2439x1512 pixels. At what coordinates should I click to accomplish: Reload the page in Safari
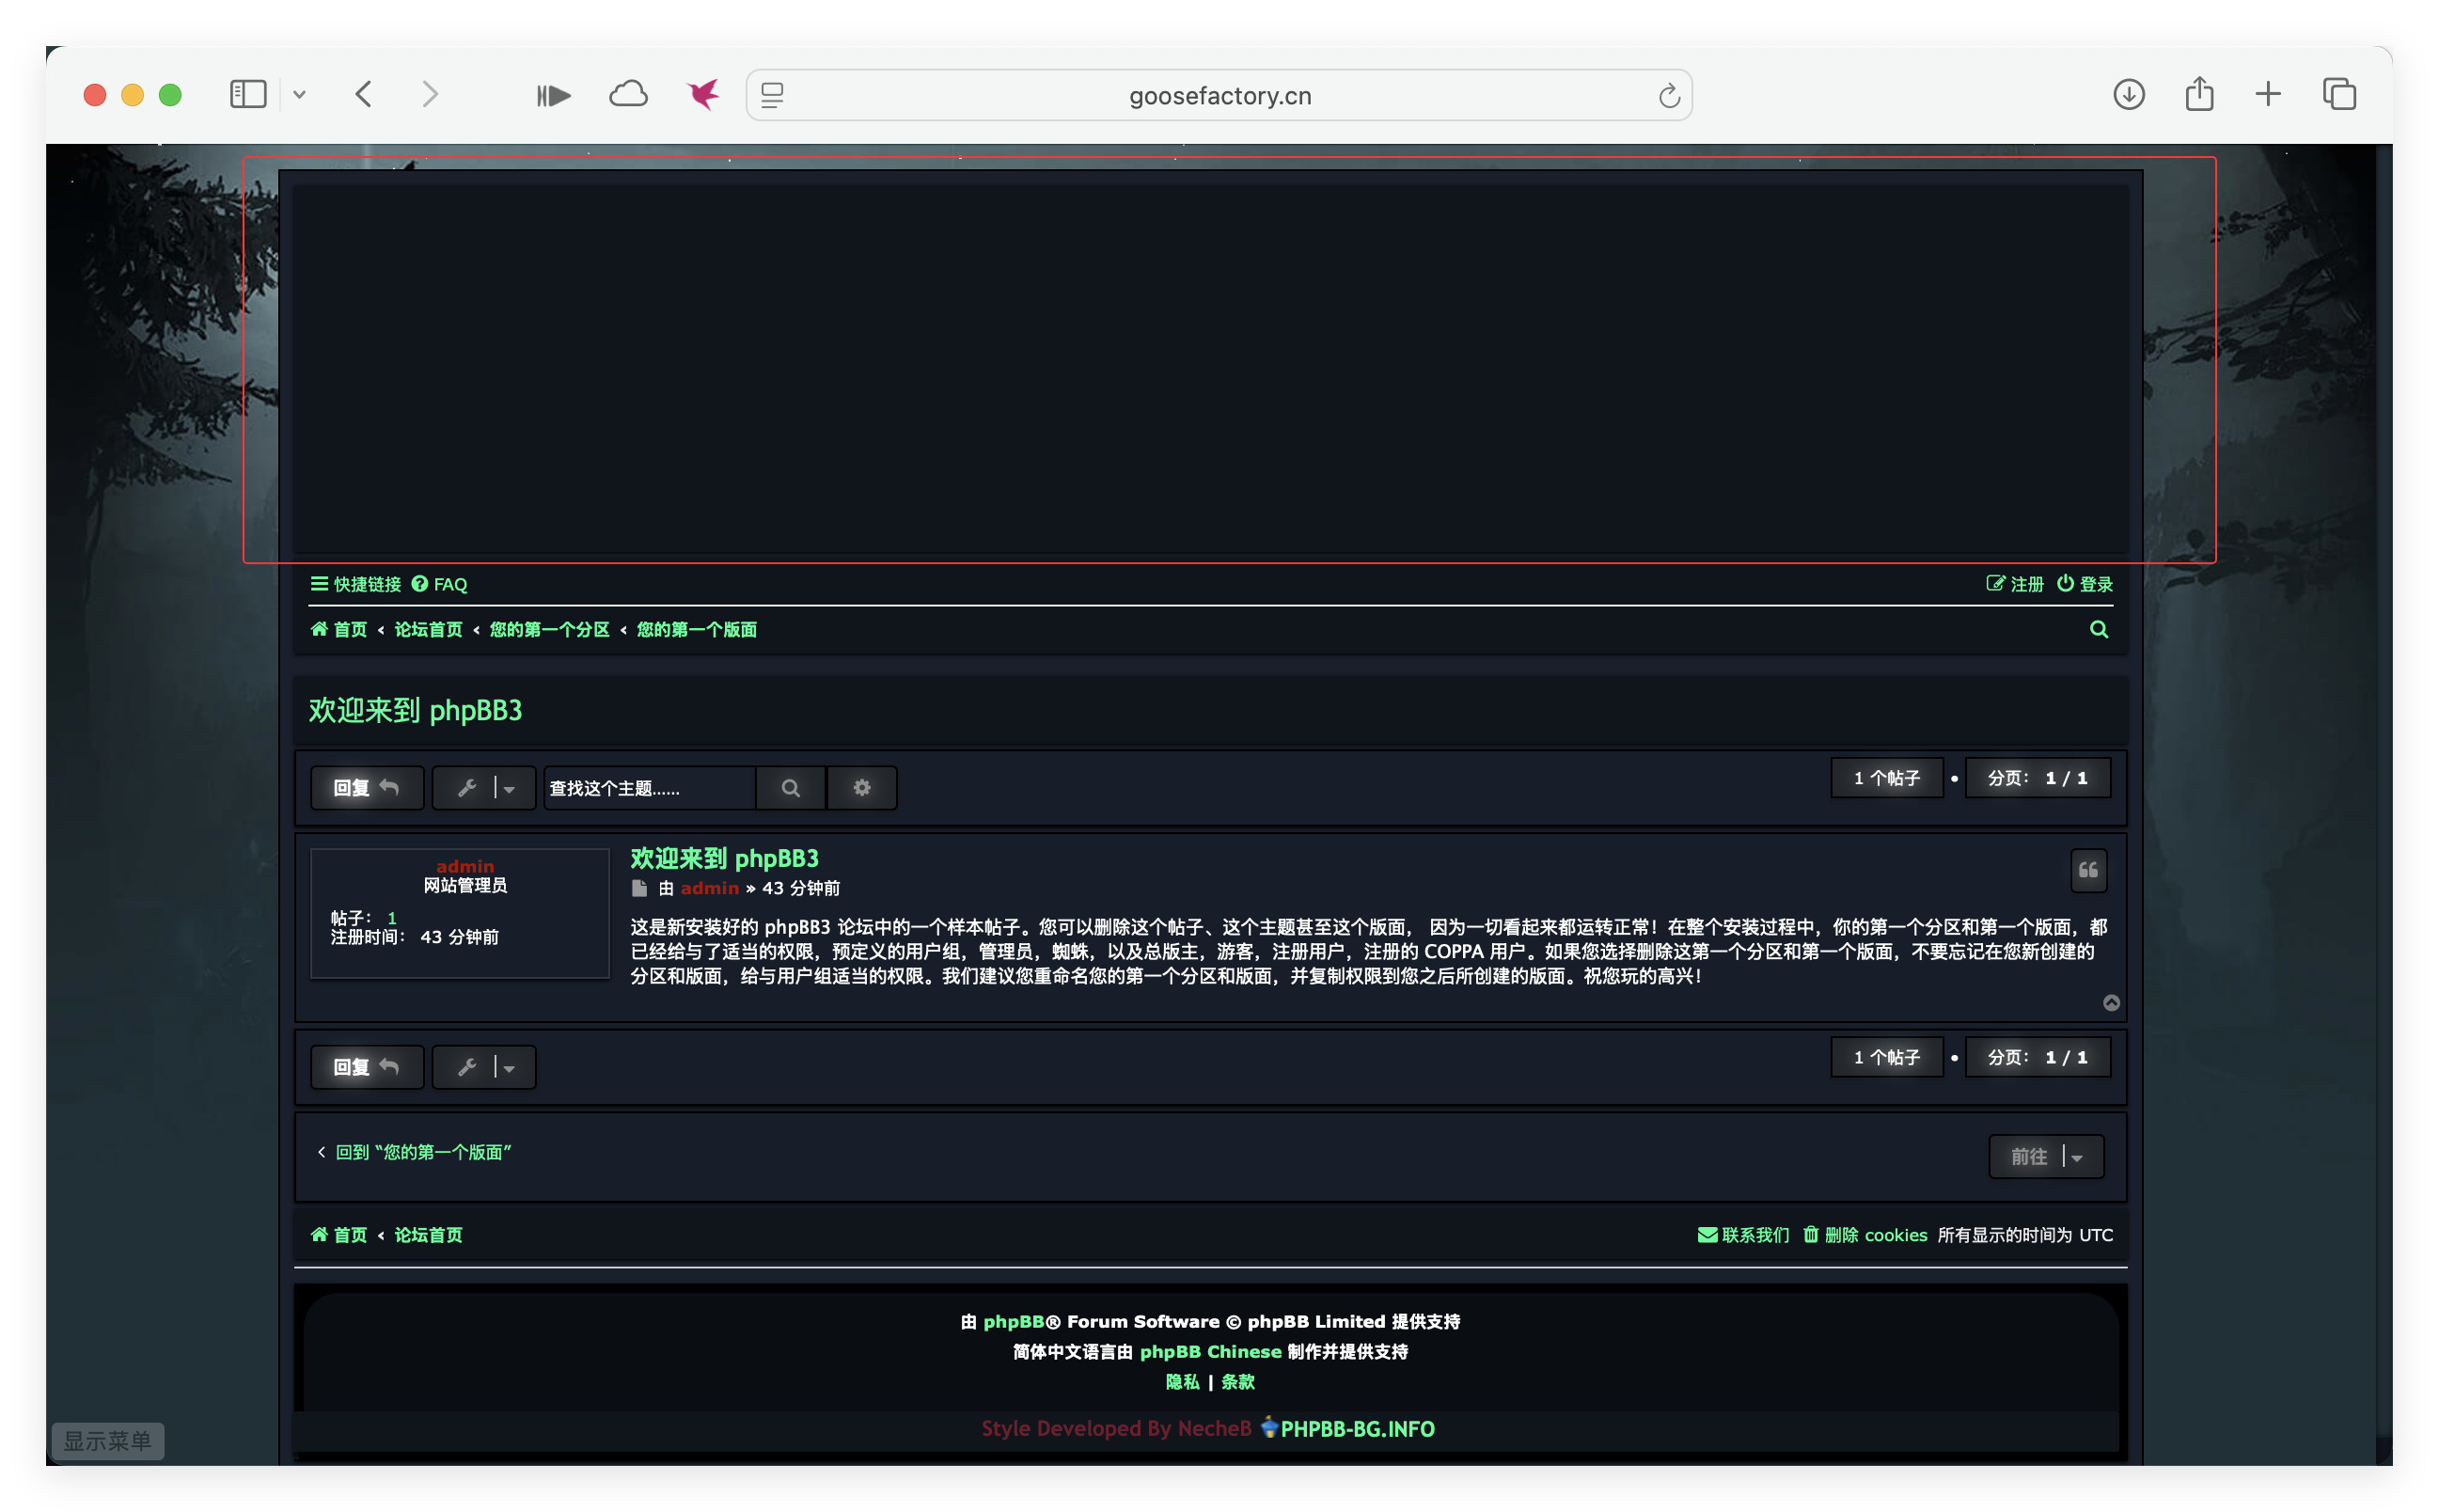1668,96
